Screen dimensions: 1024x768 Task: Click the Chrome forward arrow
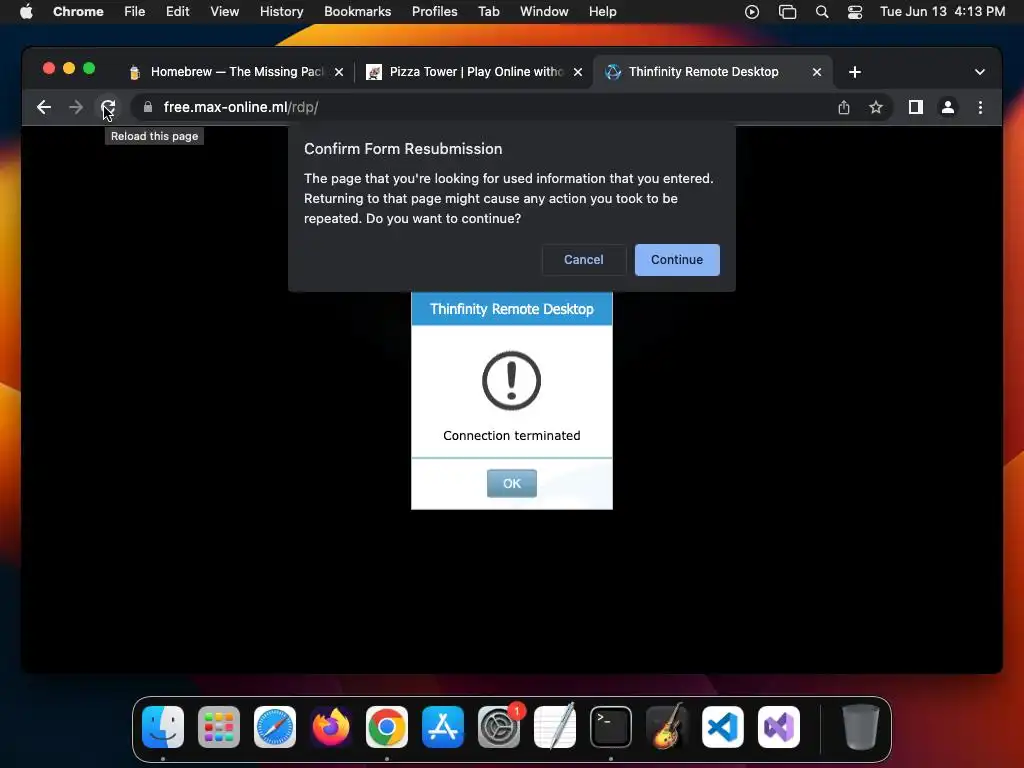pyautogui.click(x=76, y=107)
